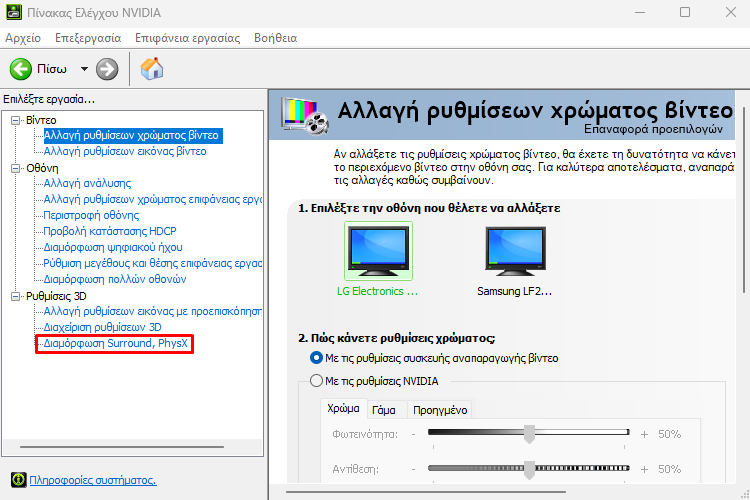Select radio Με τις ρυθμίσεις NVIDIA

pyautogui.click(x=316, y=381)
